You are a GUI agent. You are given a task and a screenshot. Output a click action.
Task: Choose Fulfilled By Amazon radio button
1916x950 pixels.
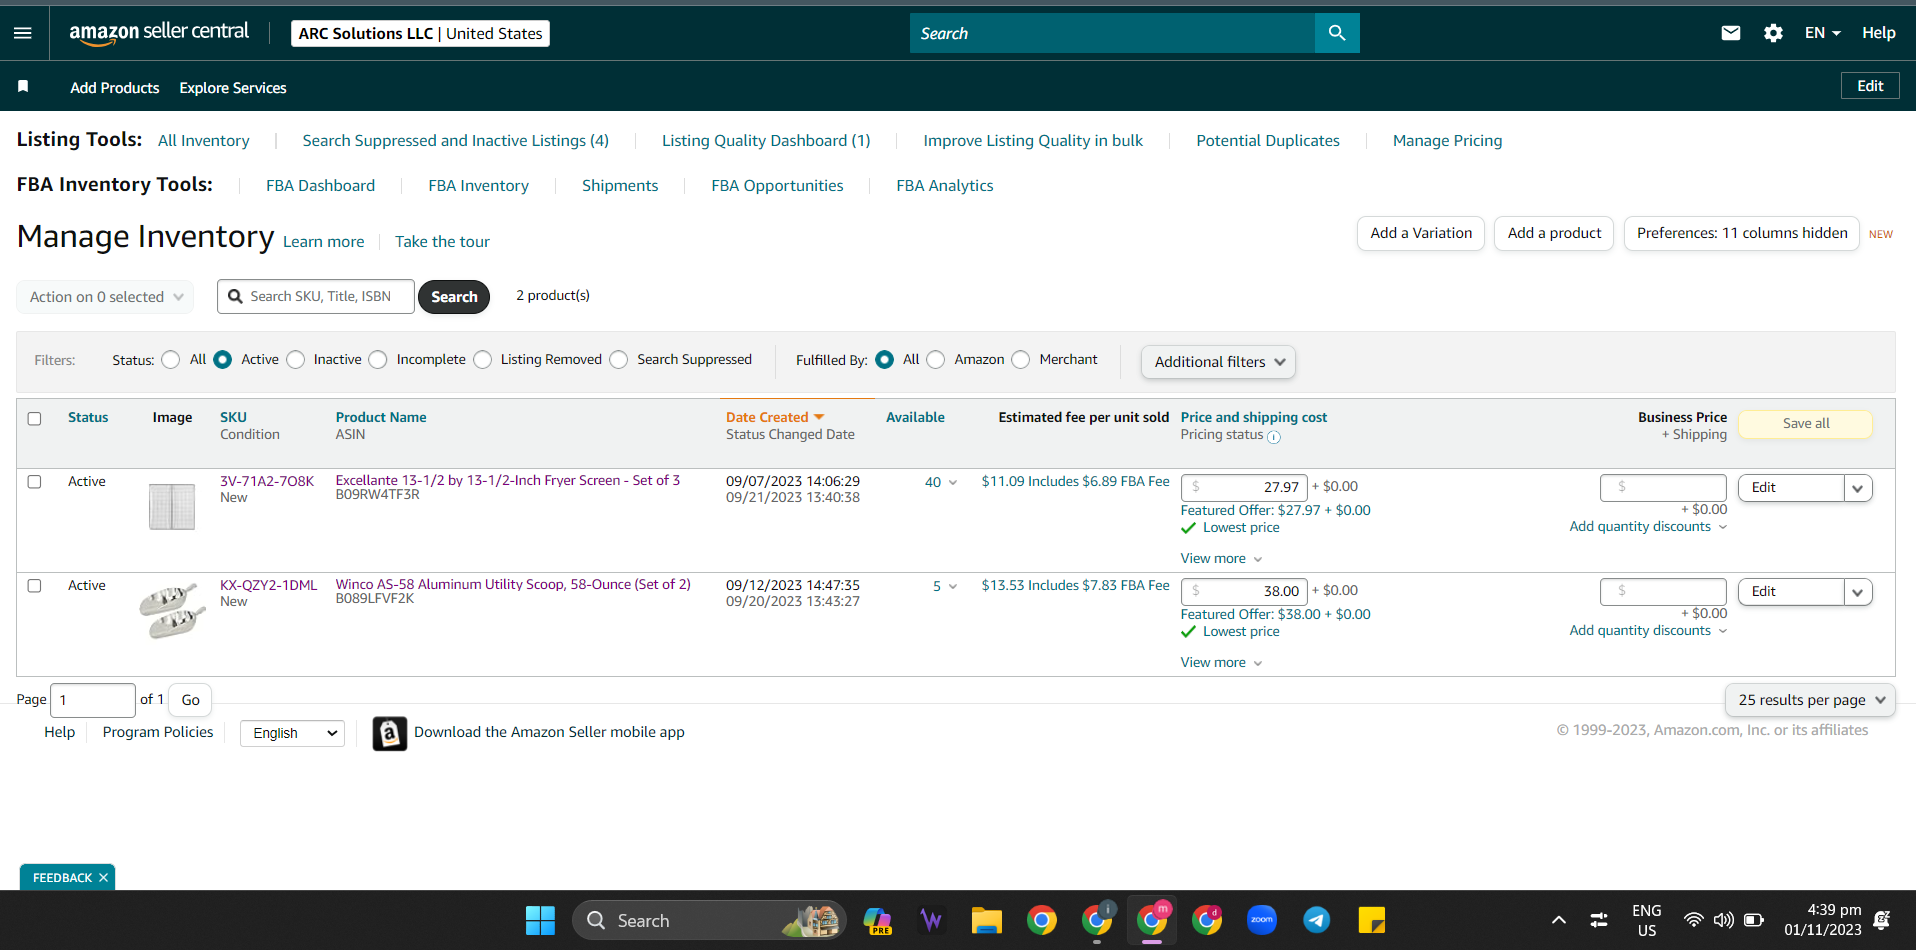coord(936,360)
